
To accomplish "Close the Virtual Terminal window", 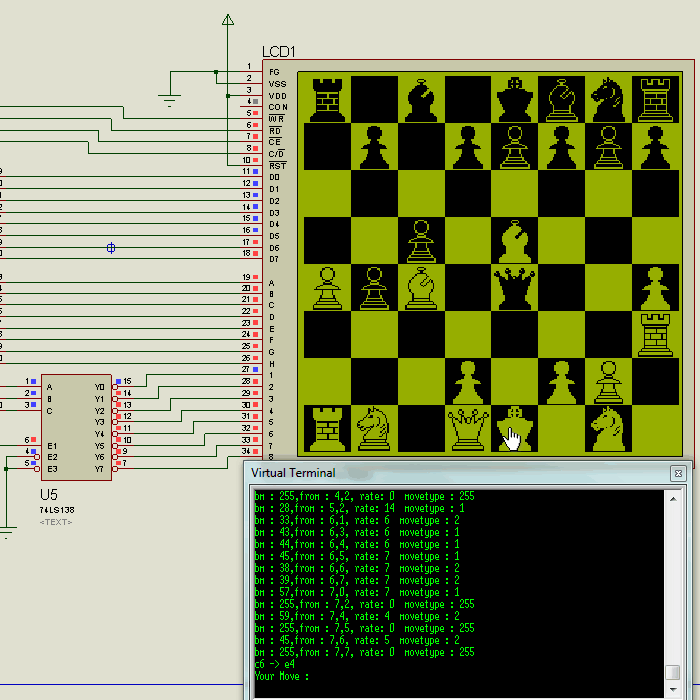I will pos(678,473).
